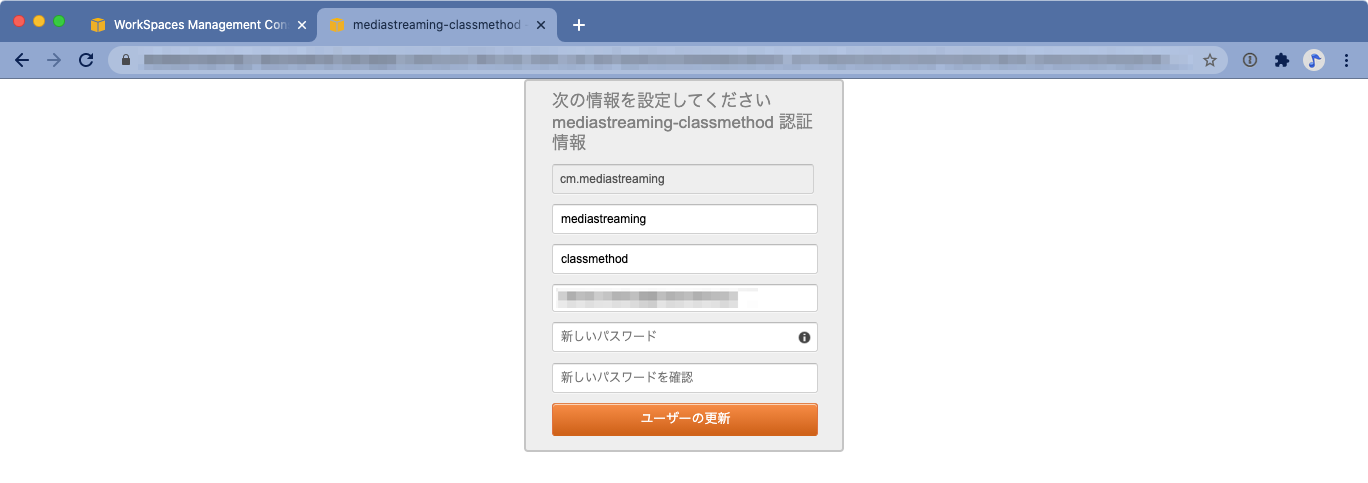Click the mediastreaming name field
This screenshot has height=483, width=1368.
point(685,219)
